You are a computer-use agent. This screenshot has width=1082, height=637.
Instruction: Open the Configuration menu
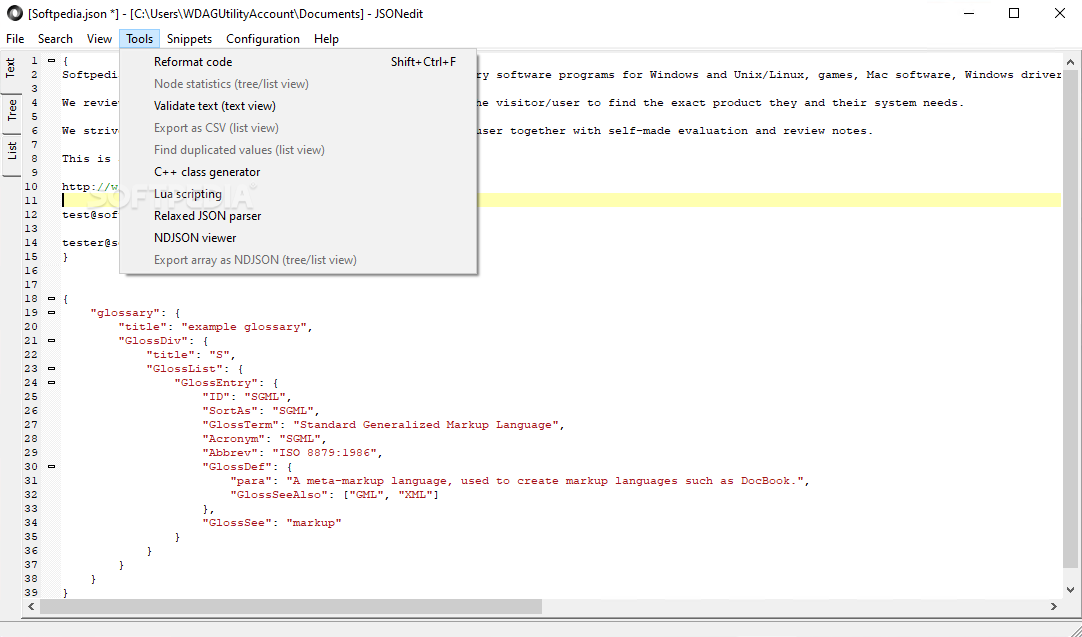tap(263, 39)
